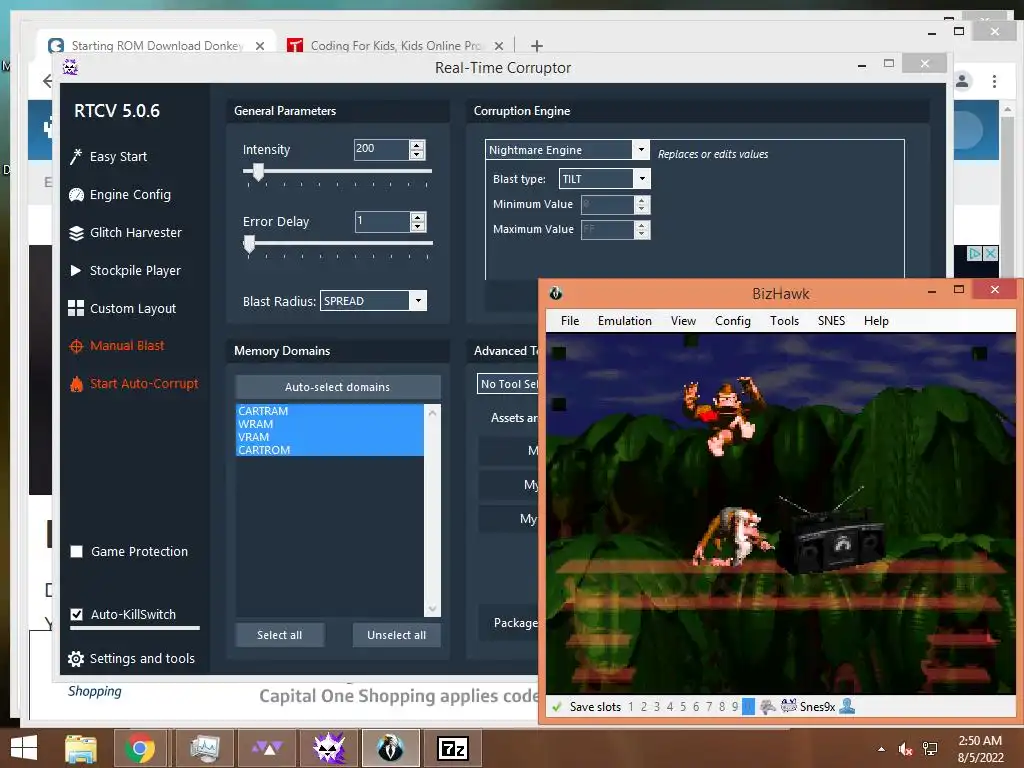Open BizHawk Tools menu
This screenshot has height=768, width=1024.
[784, 321]
